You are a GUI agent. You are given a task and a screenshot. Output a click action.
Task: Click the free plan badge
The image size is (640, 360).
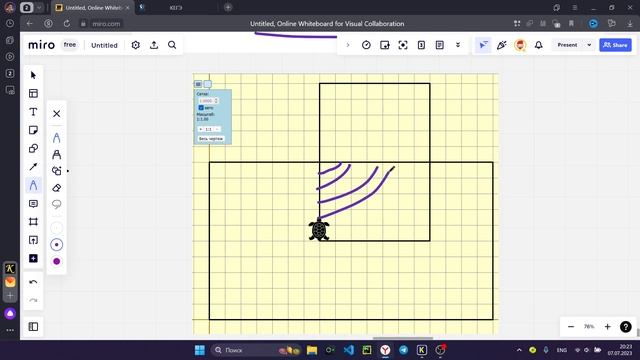pyautogui.click(x=70, y=45)
